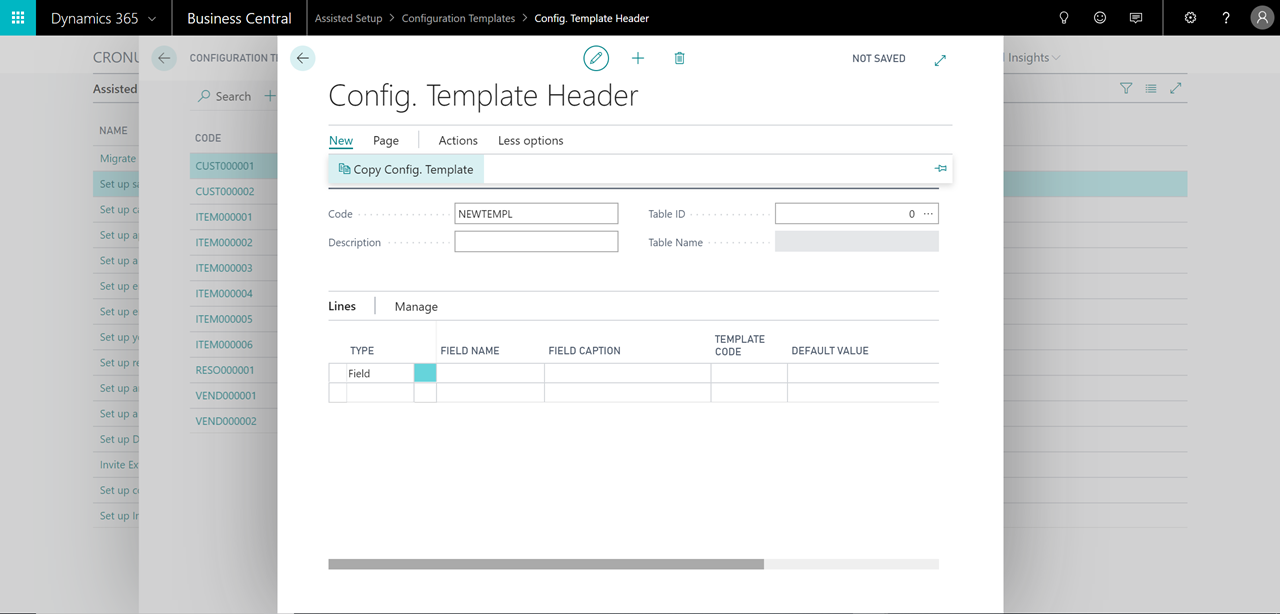Open the Dynamics 365 app launcher waffle
1280x614 pixels.
tap(17, 17)
